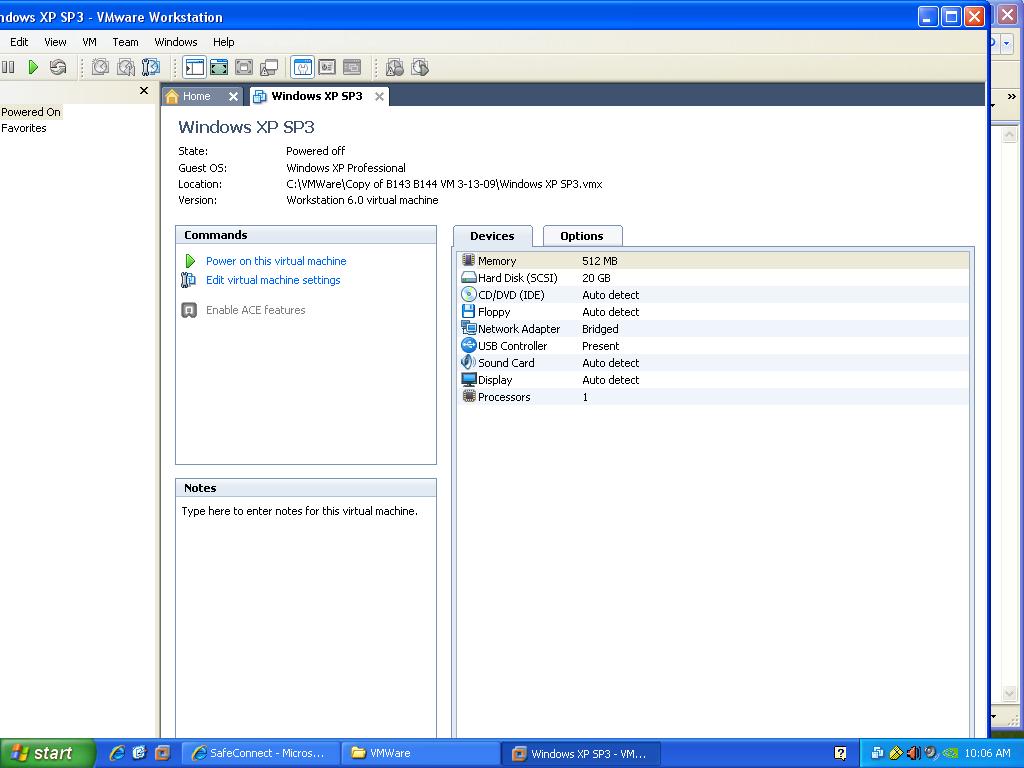Click the Suspend (pause) toolbar icon
This screenshot has height=768, width=1024.
pos(8,67)
